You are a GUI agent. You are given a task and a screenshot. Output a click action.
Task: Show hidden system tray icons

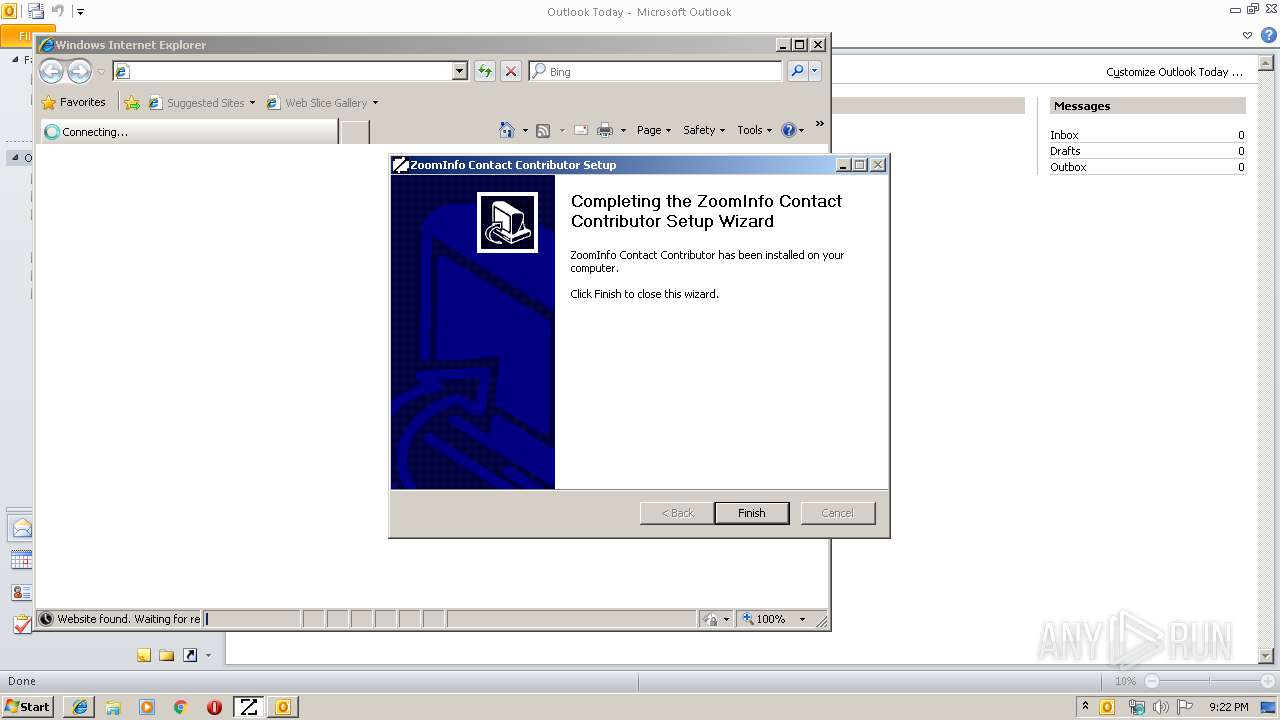[1085, 706]
